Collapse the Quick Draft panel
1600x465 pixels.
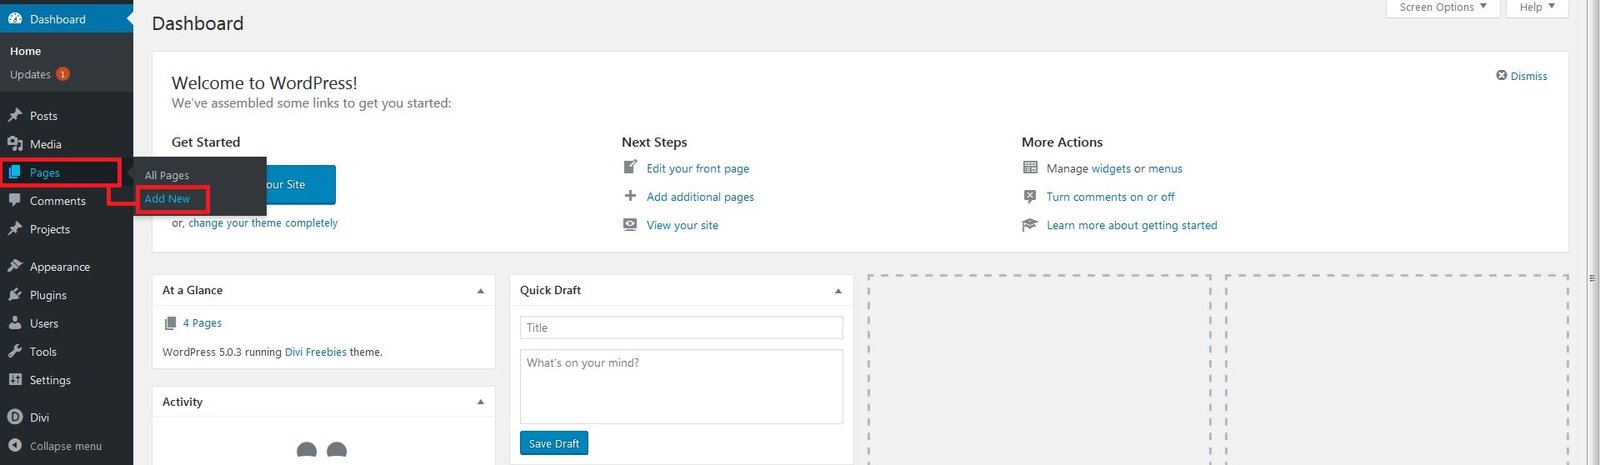coord(838,291)
